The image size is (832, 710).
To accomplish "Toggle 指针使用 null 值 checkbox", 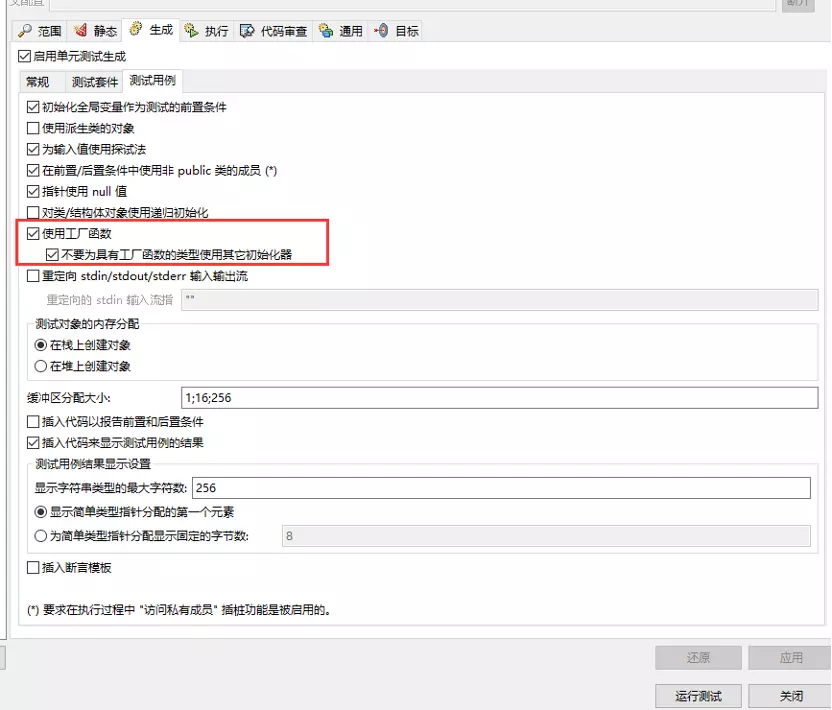I will (x=34, y=191).
